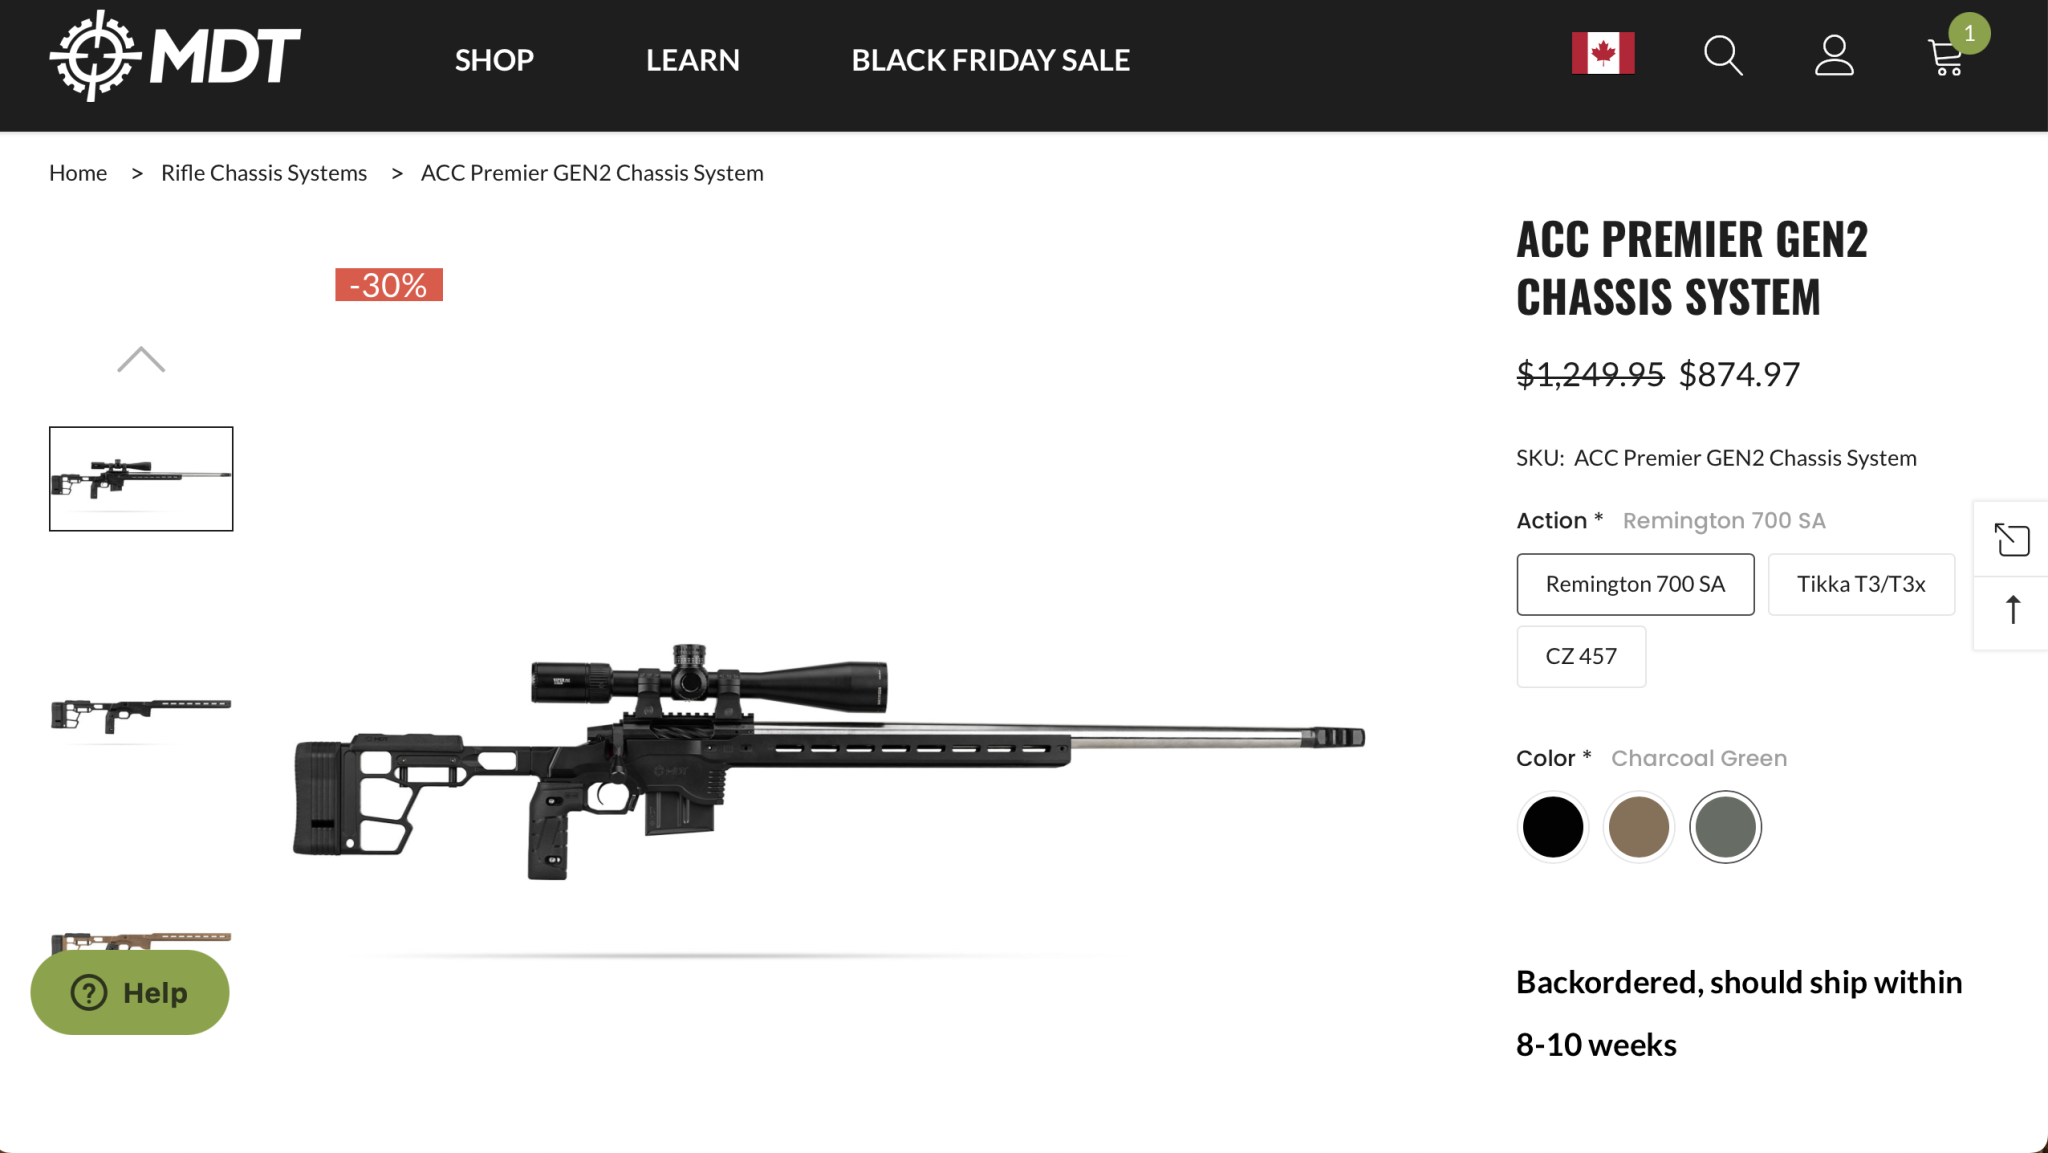Open the LEARN menu
The image size is (2048, 1153).
click(692, 60)
